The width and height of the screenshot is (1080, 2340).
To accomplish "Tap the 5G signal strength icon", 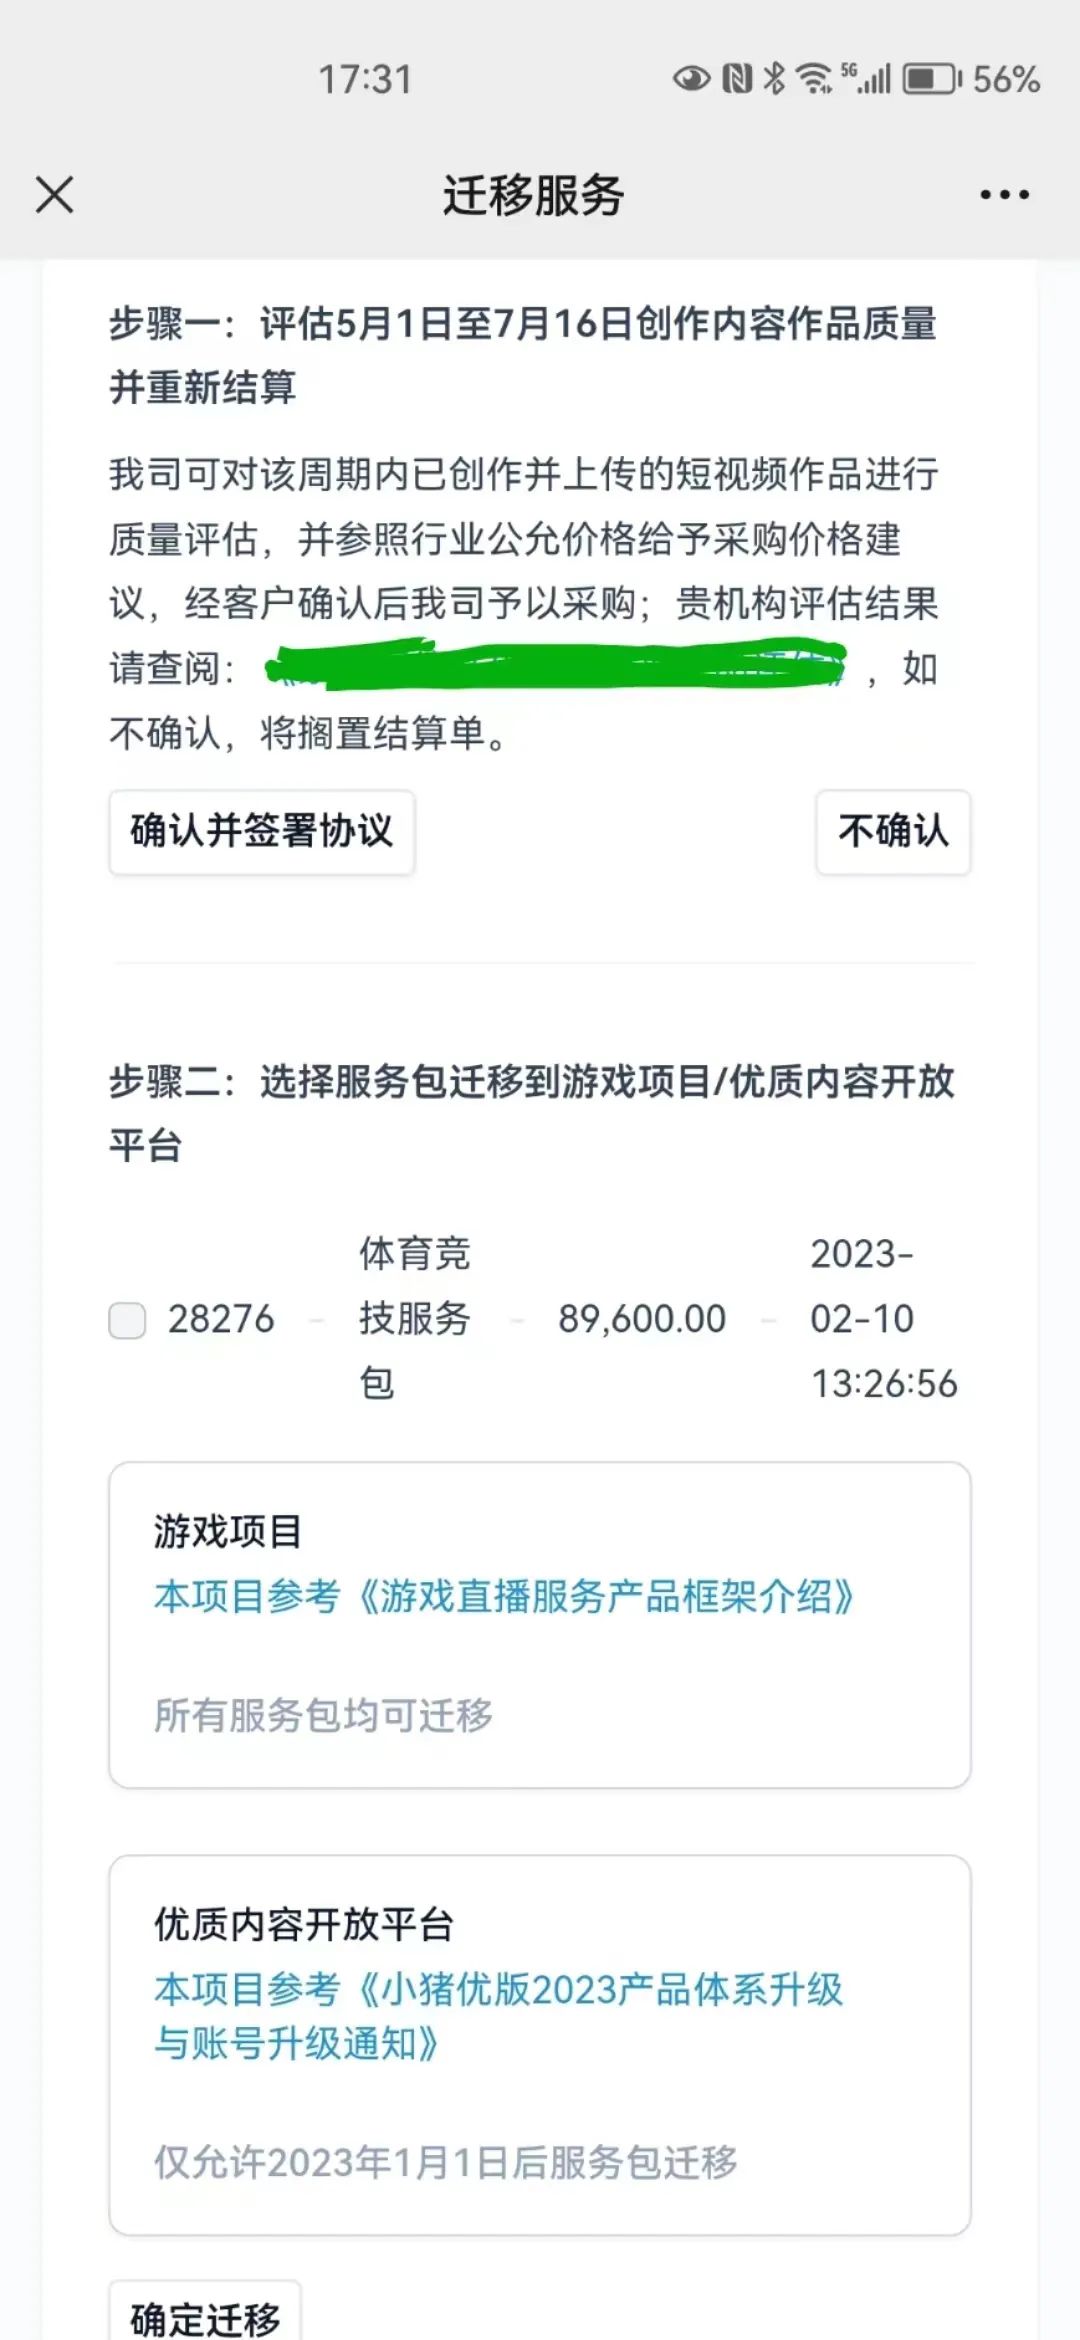I will [x=866, y=78].
